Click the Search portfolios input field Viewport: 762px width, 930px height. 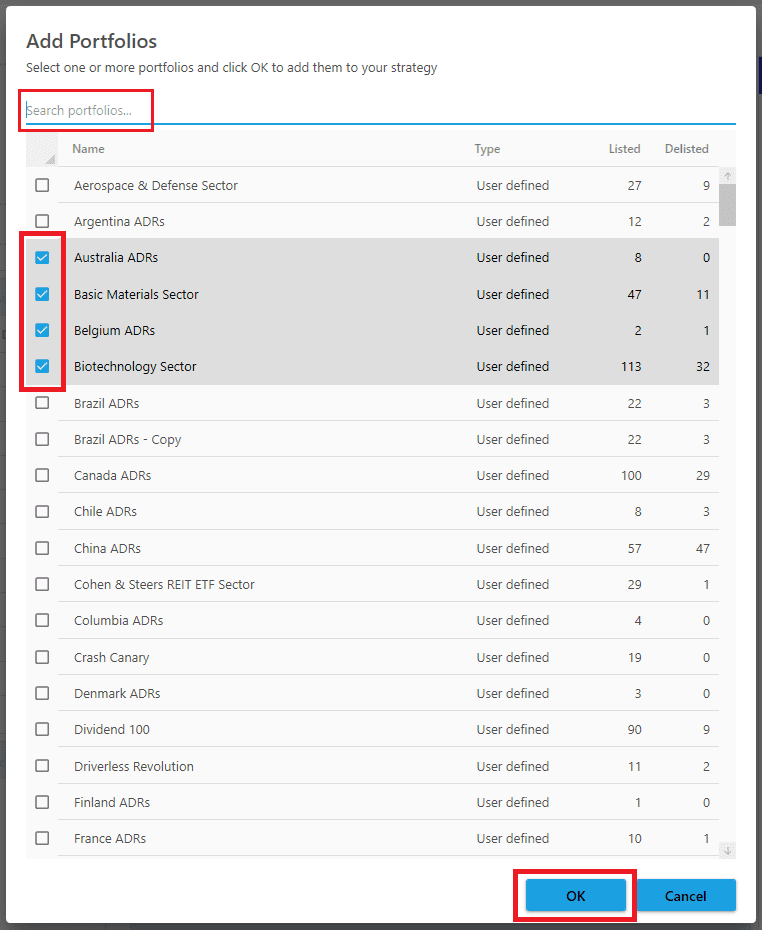[x=380, y=110]
